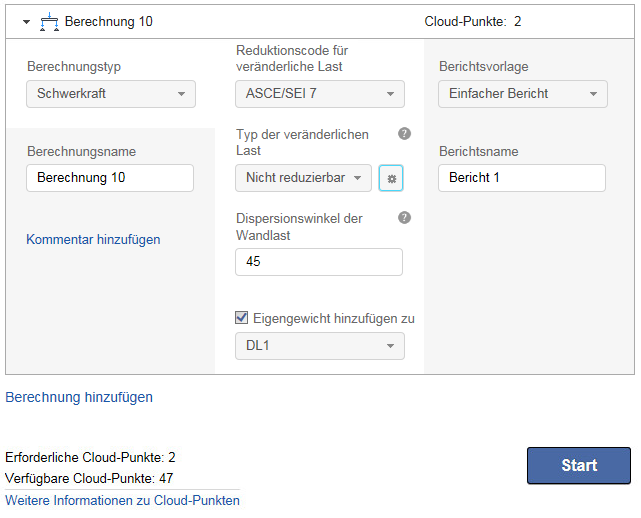Open the DL1 load case dropdown
This screenshot has width=641, height=518.
(x=320, y=346)
